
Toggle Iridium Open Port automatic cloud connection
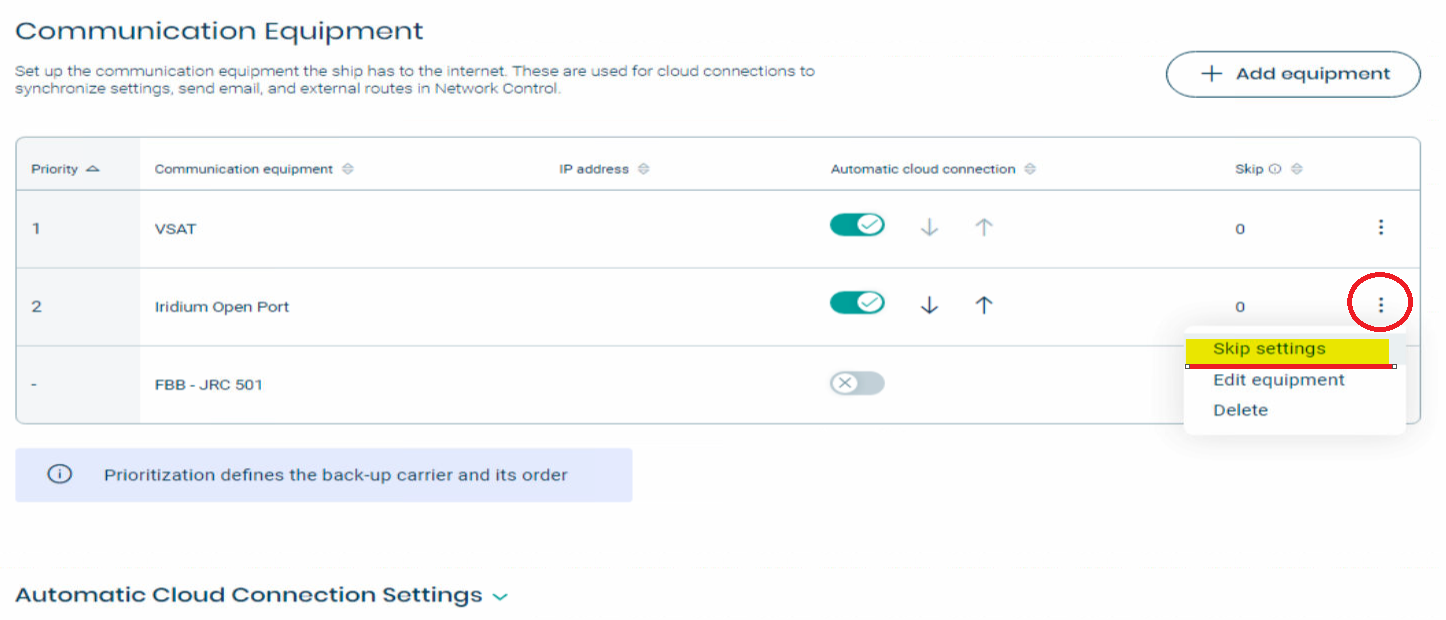click(857, 302)
